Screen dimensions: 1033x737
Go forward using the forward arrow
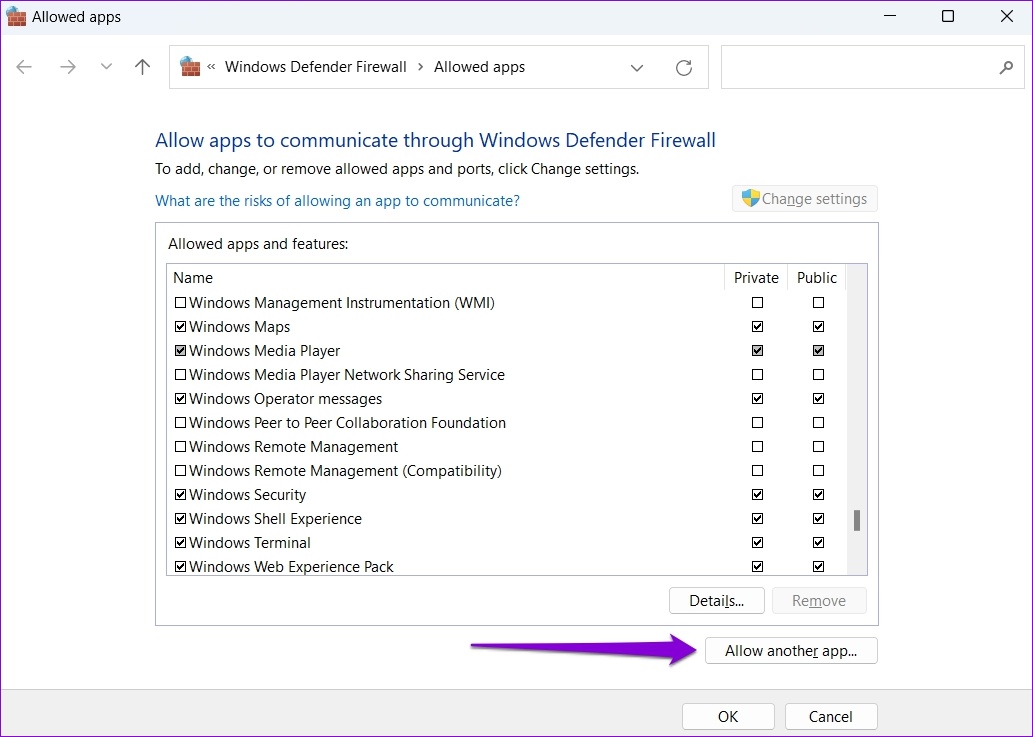pos(68,67)
